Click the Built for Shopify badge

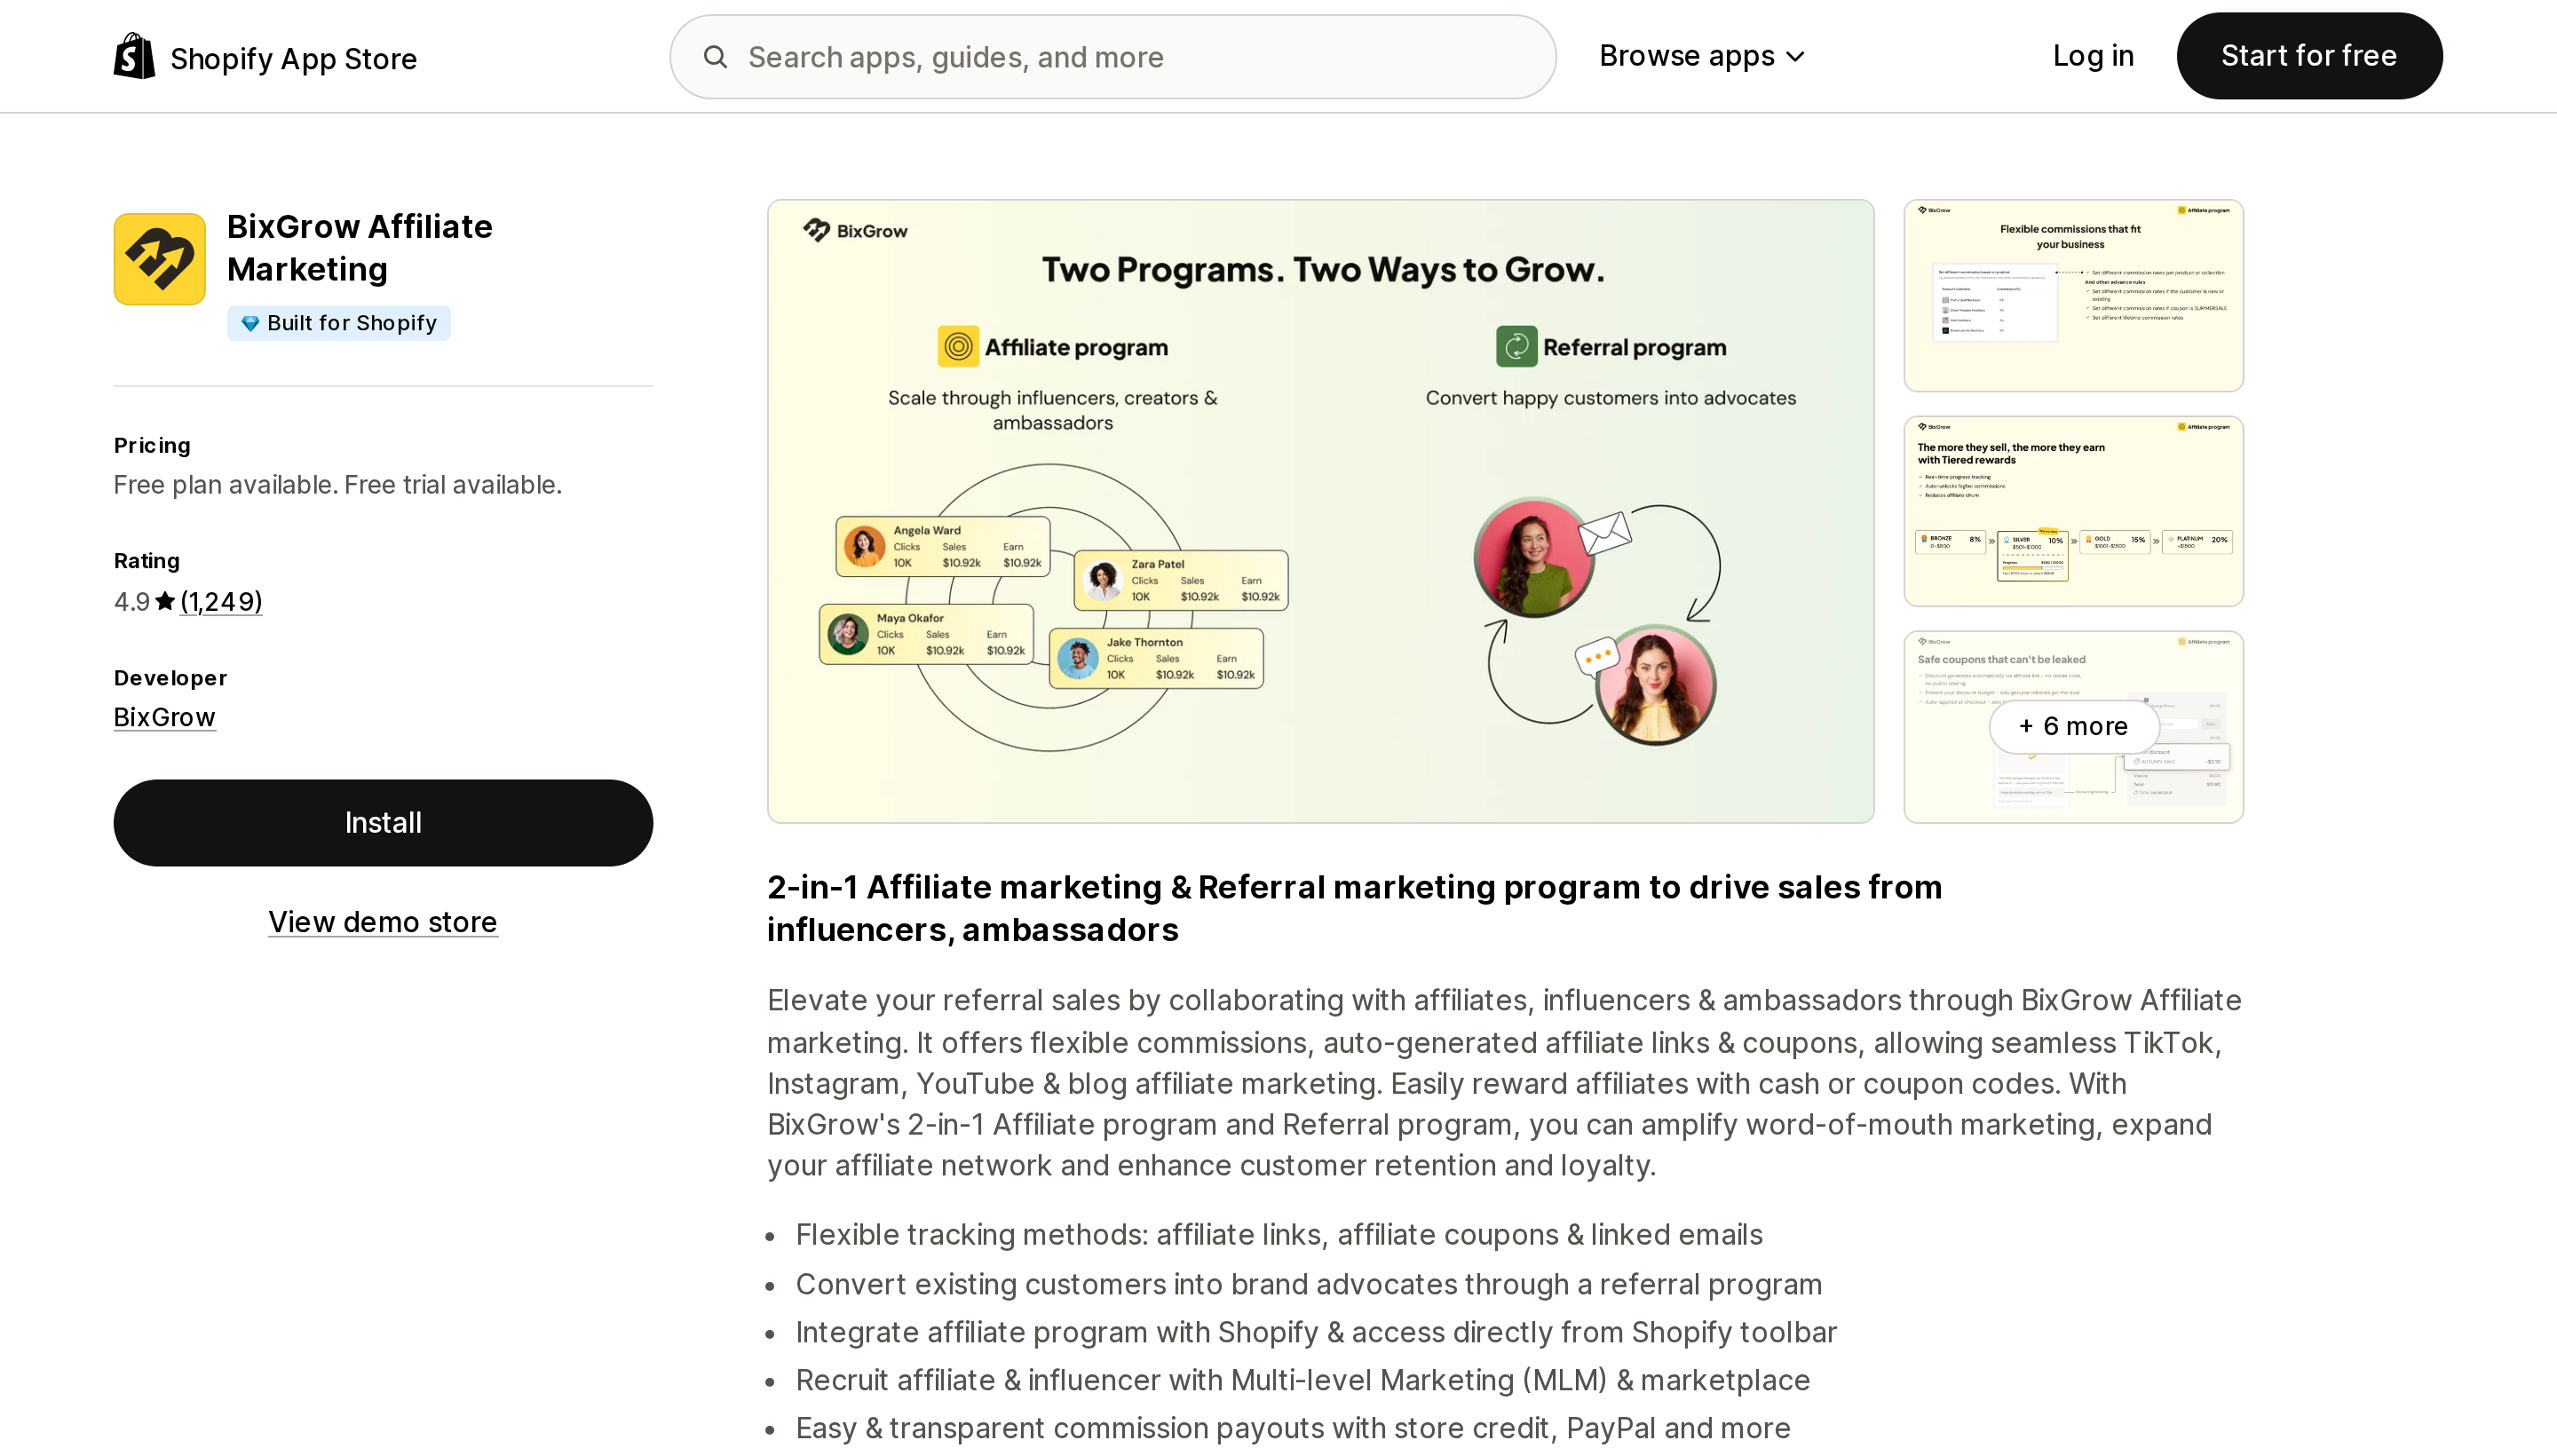[339, 323]
